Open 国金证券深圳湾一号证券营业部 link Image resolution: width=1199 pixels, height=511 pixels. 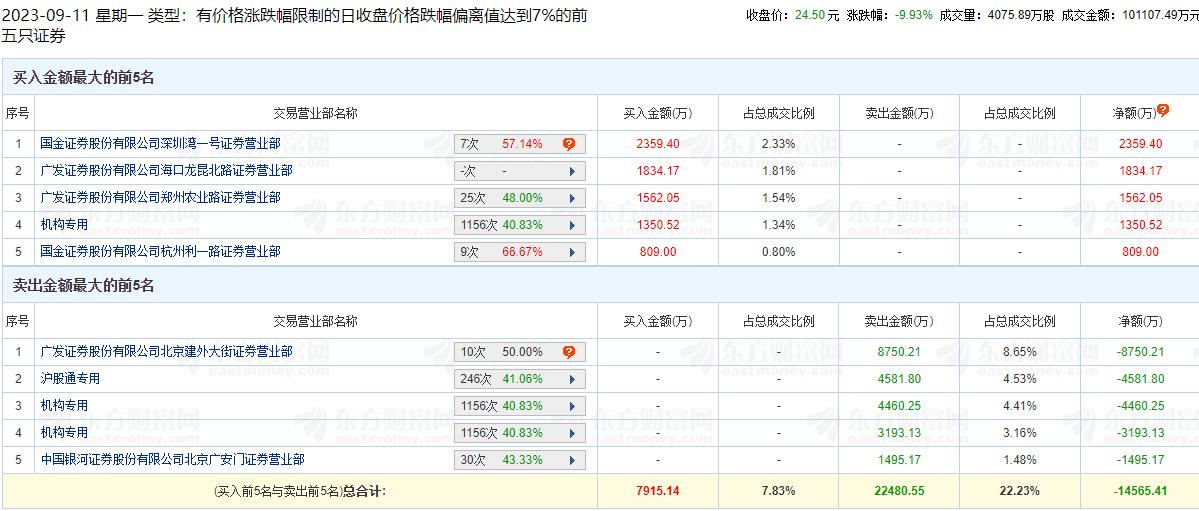(x=160, y=144)
